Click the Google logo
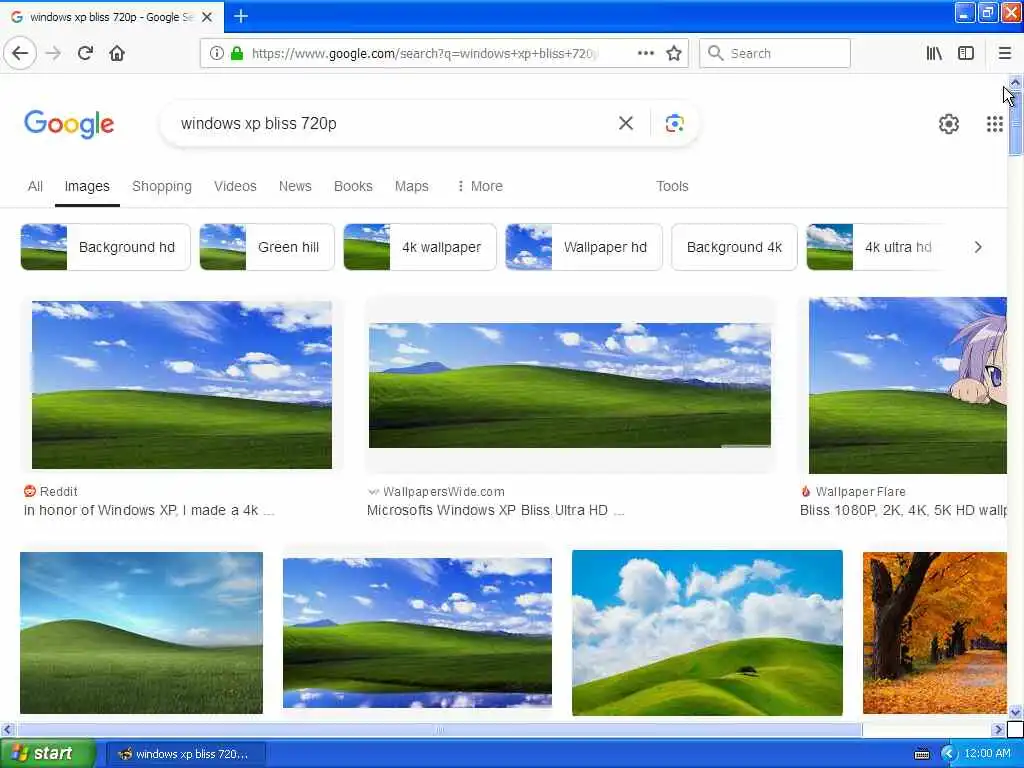Image resolution: width=1024 pixels, height=768 pixels. [69, 123]
